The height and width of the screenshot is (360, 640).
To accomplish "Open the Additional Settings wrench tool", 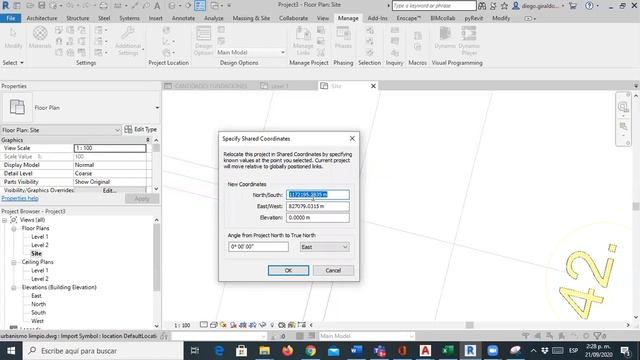I will [x=128, y=33].
